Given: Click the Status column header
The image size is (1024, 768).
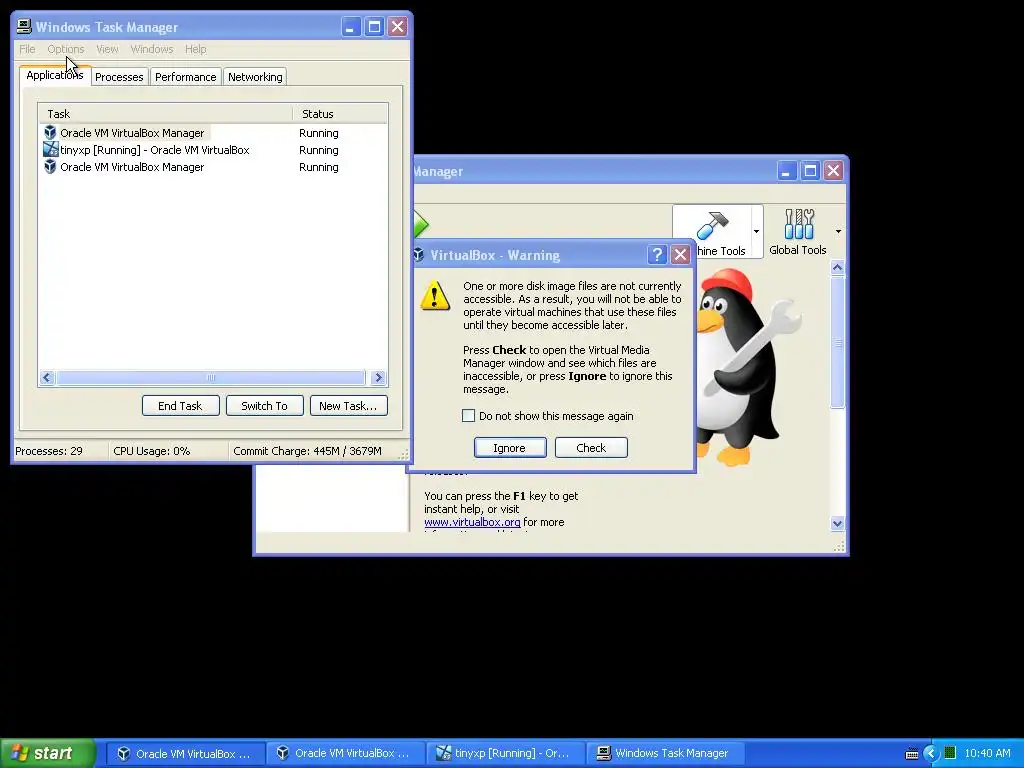Looking at the screenshot, I should [340, 114].
